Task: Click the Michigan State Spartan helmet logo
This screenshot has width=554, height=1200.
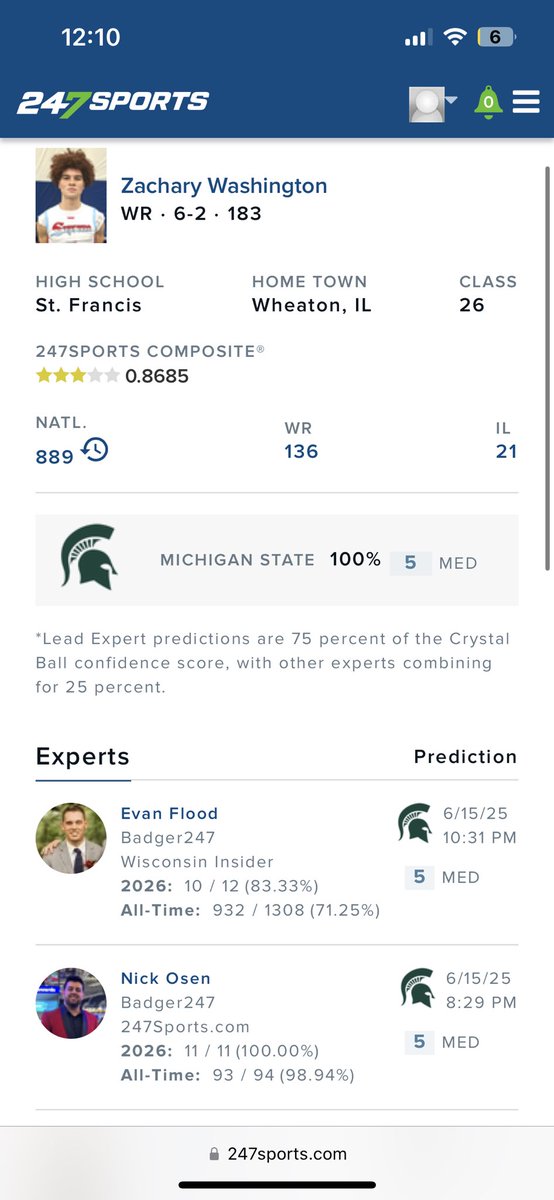Action: [89, 557]
